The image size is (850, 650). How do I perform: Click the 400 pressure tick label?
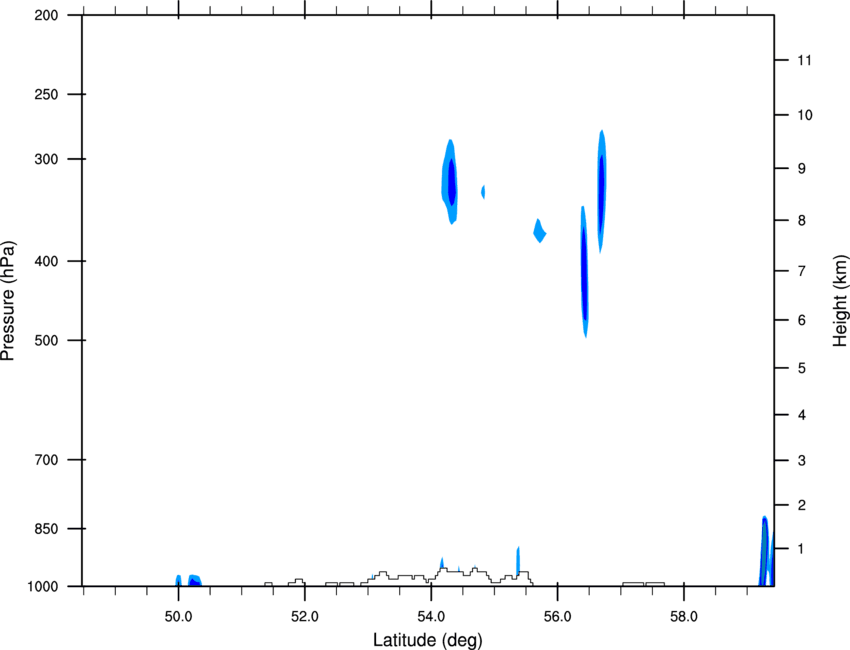tap(46, 261)
